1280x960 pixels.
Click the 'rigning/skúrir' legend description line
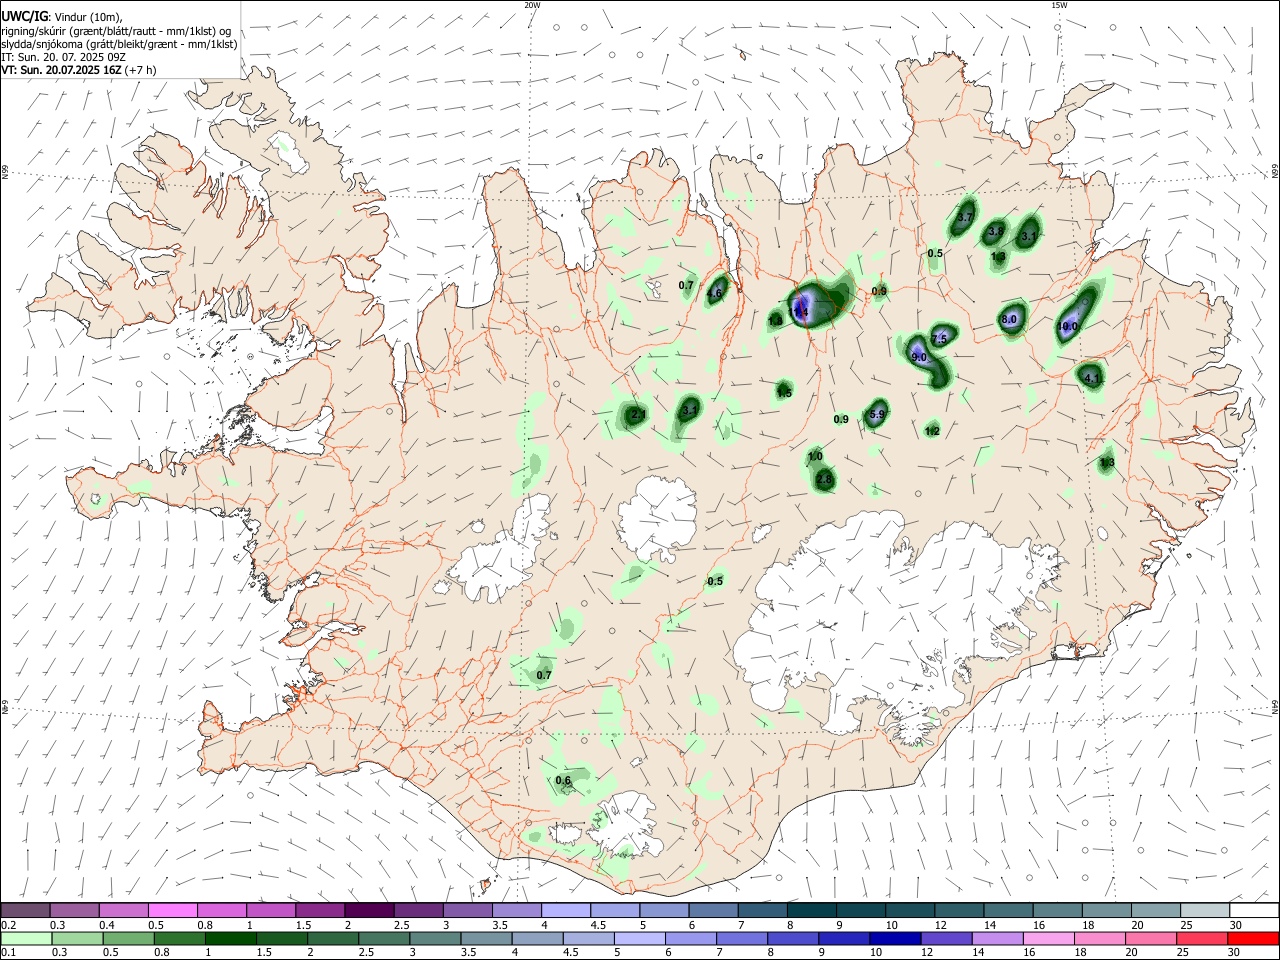point(115,31)
